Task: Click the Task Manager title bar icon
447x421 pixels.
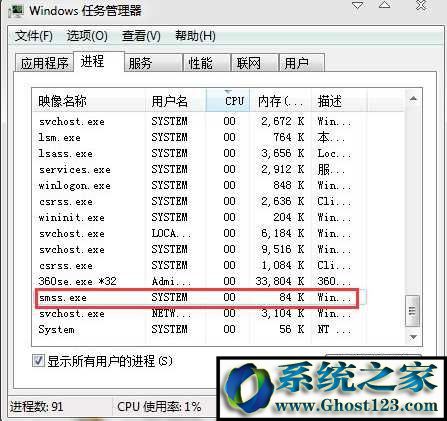Action: [16, 11]
